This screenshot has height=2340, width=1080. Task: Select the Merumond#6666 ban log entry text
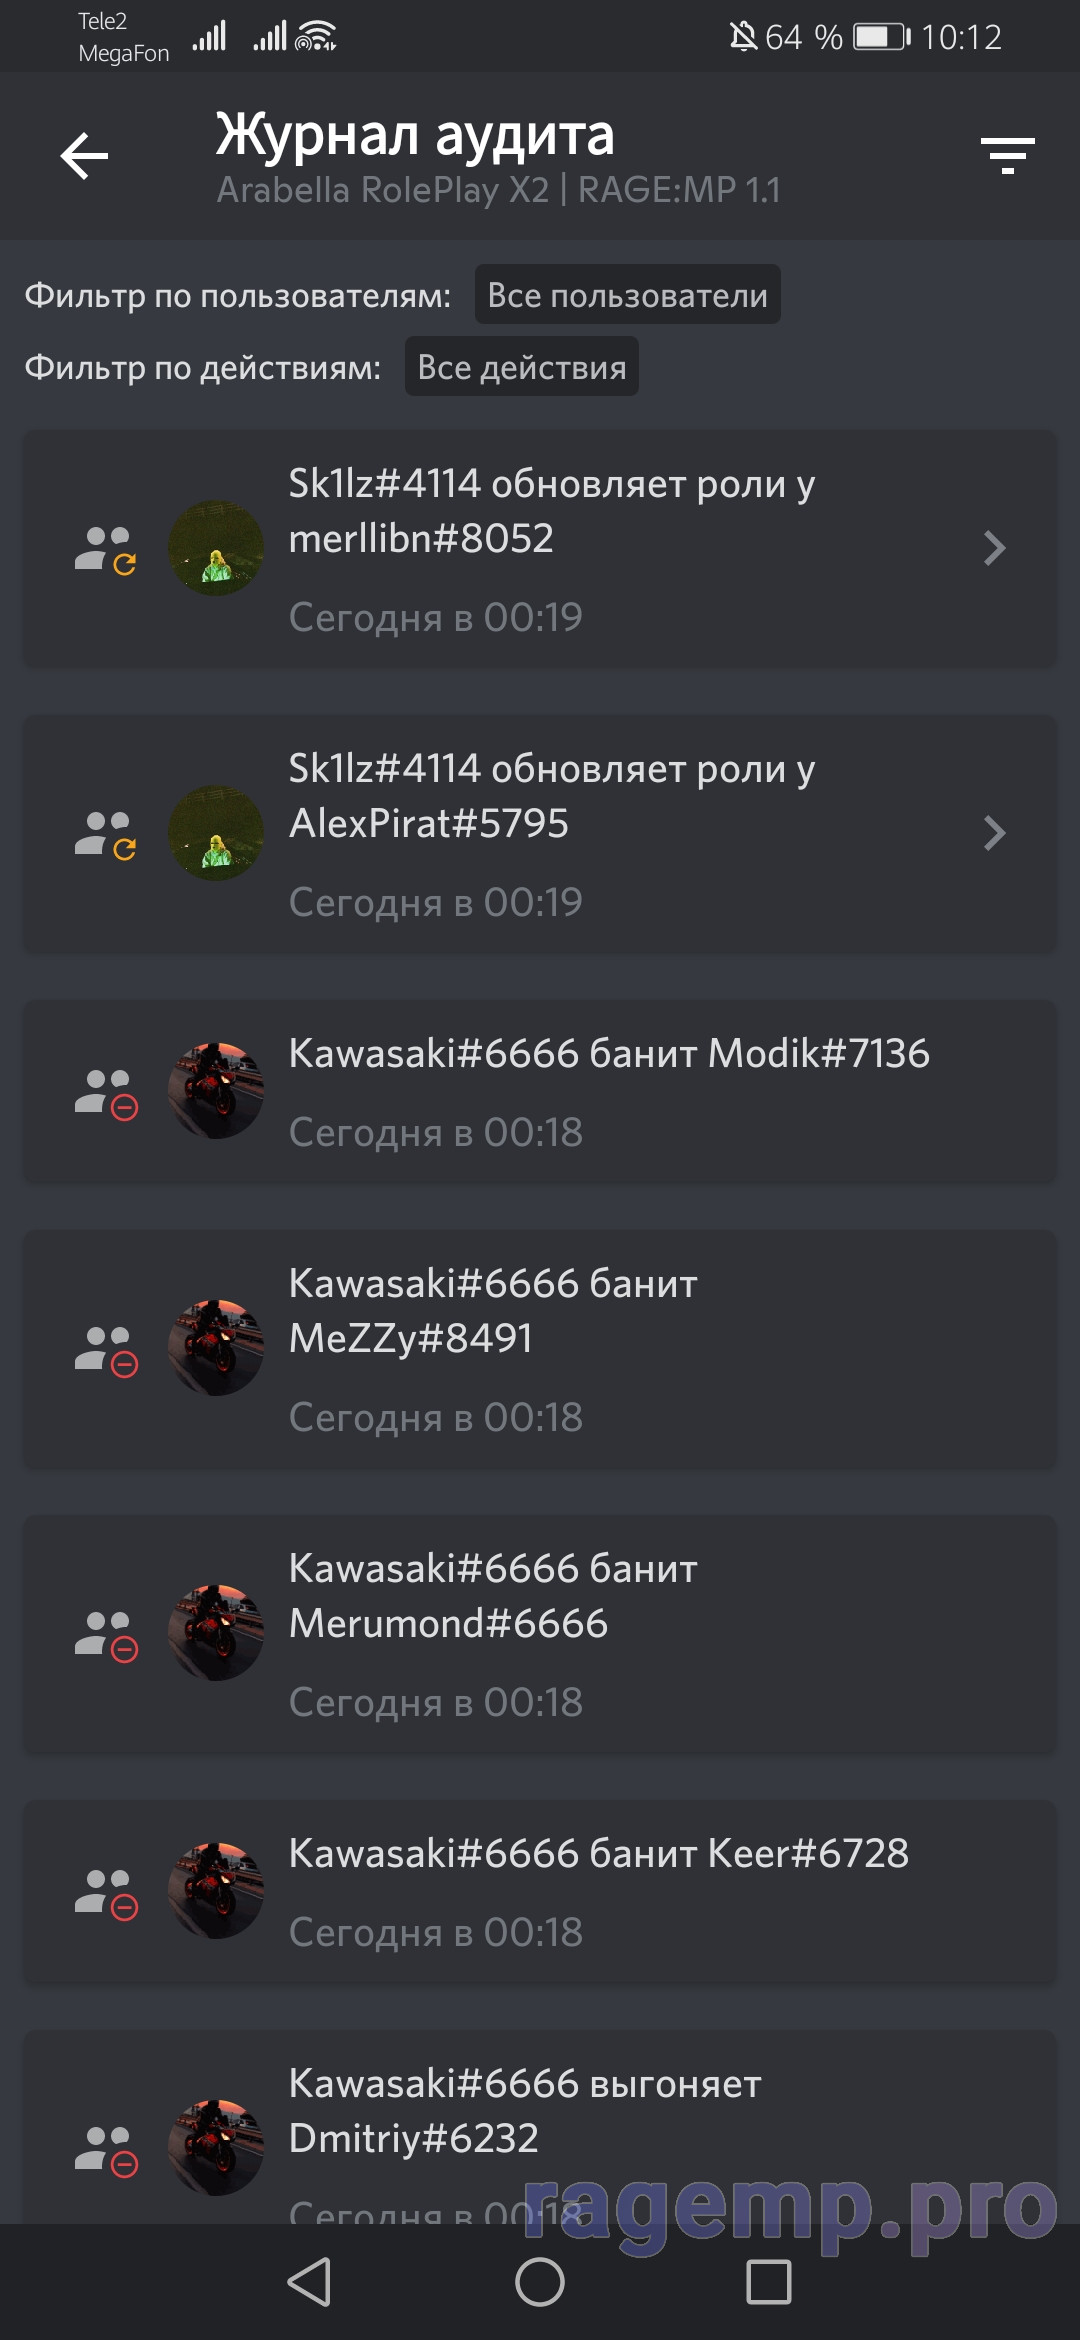(x=493, y=1596)
